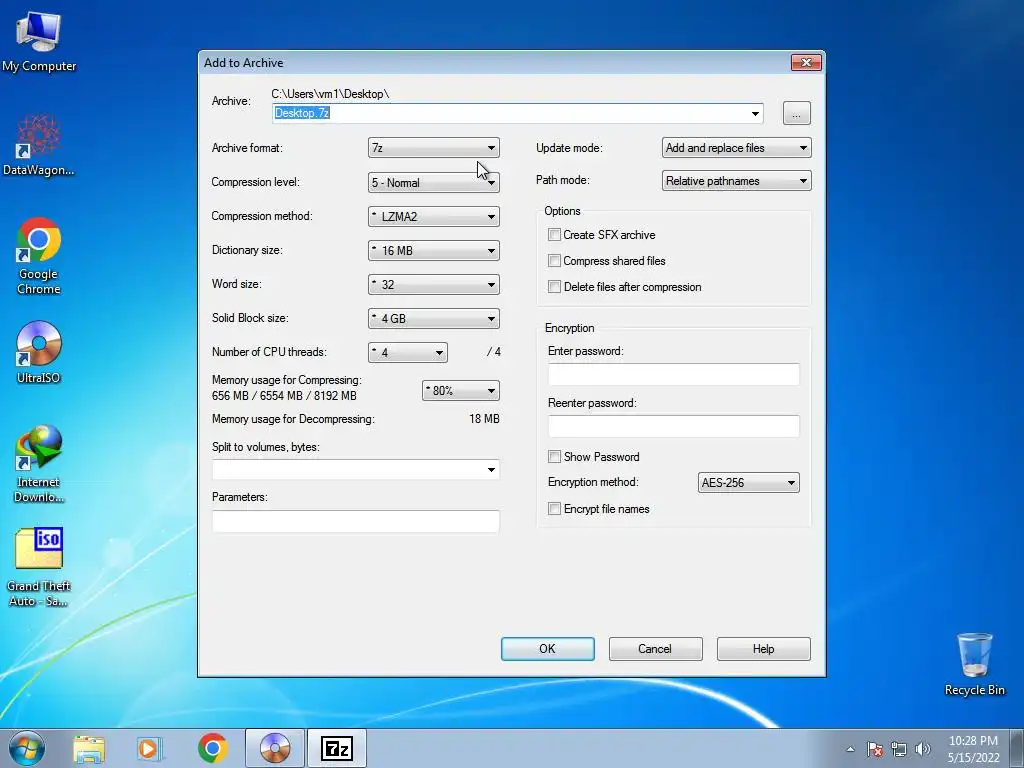Expand Dictionary size dropdown

pyautogui.click(x=434, y=250)
